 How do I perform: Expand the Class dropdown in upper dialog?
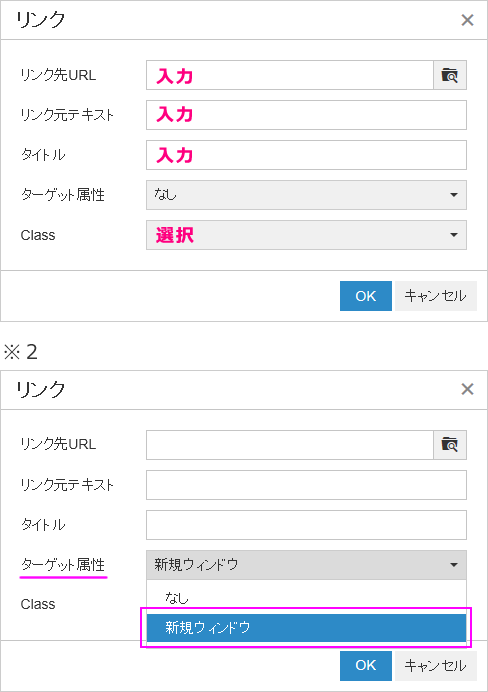306,235
